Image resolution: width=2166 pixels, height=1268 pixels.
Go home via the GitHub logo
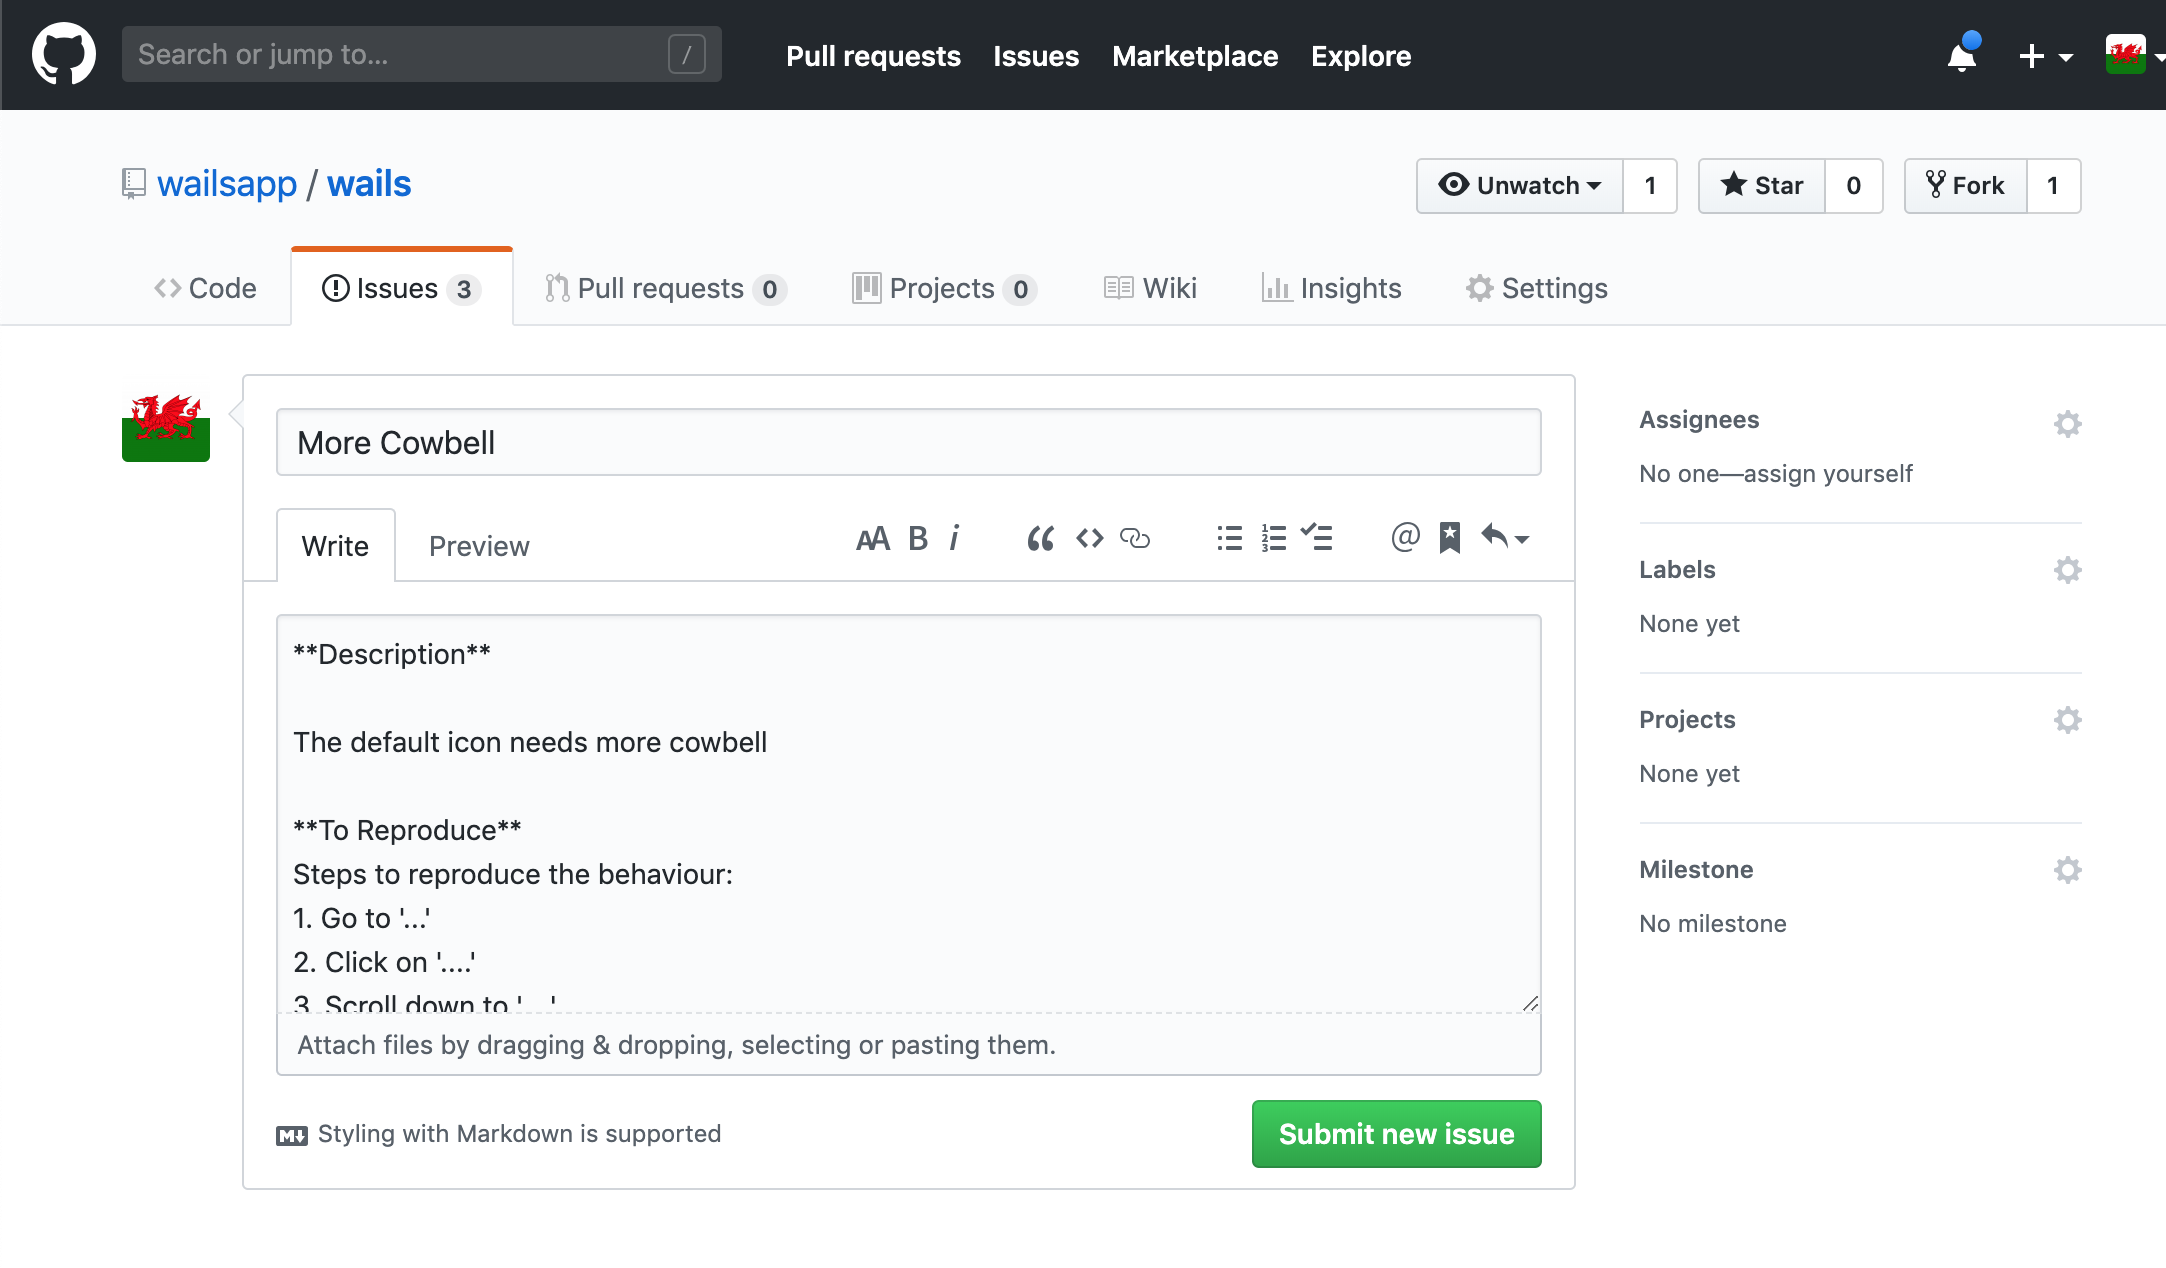[62, 54]
